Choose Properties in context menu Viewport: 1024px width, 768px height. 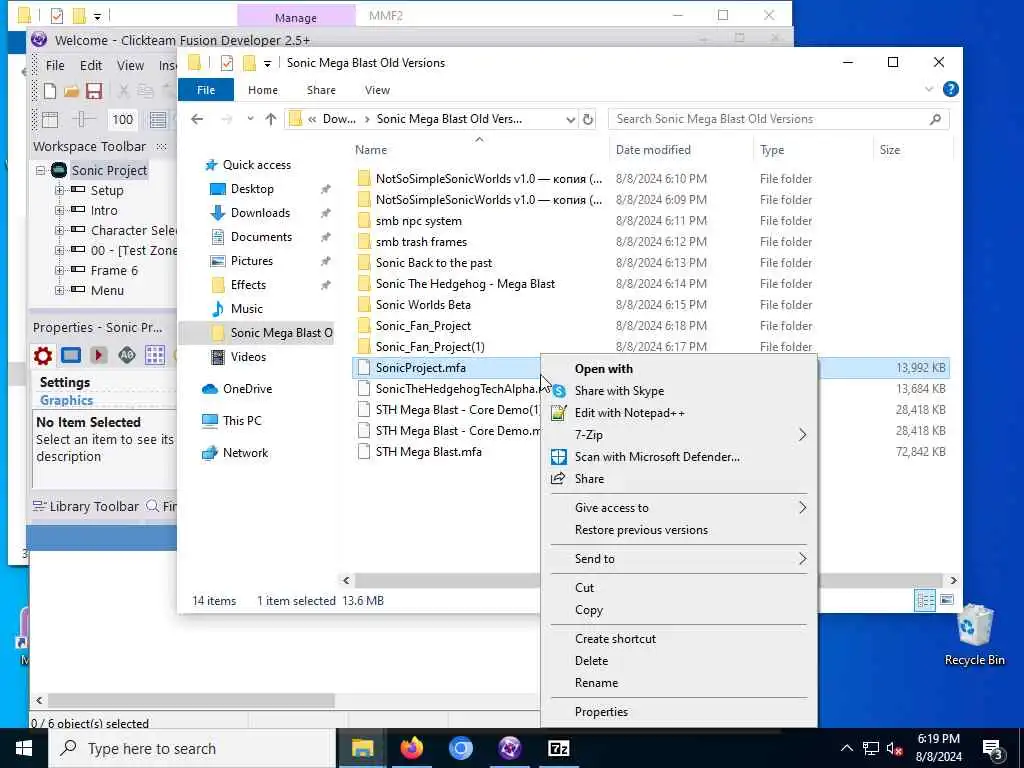tap(679, 712)
